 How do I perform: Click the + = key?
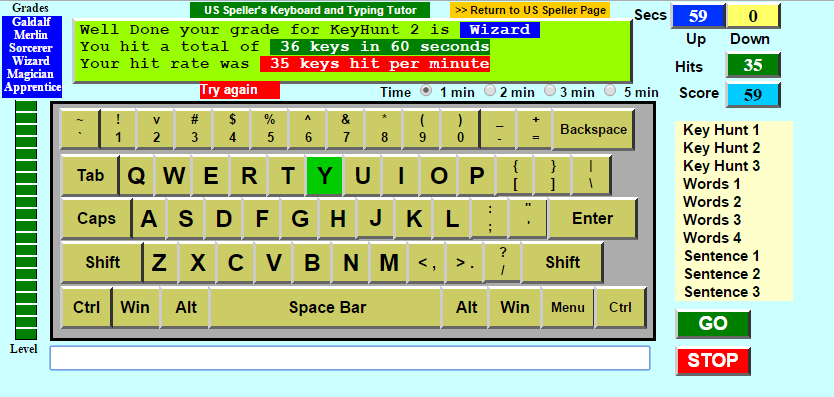point(536,129)
